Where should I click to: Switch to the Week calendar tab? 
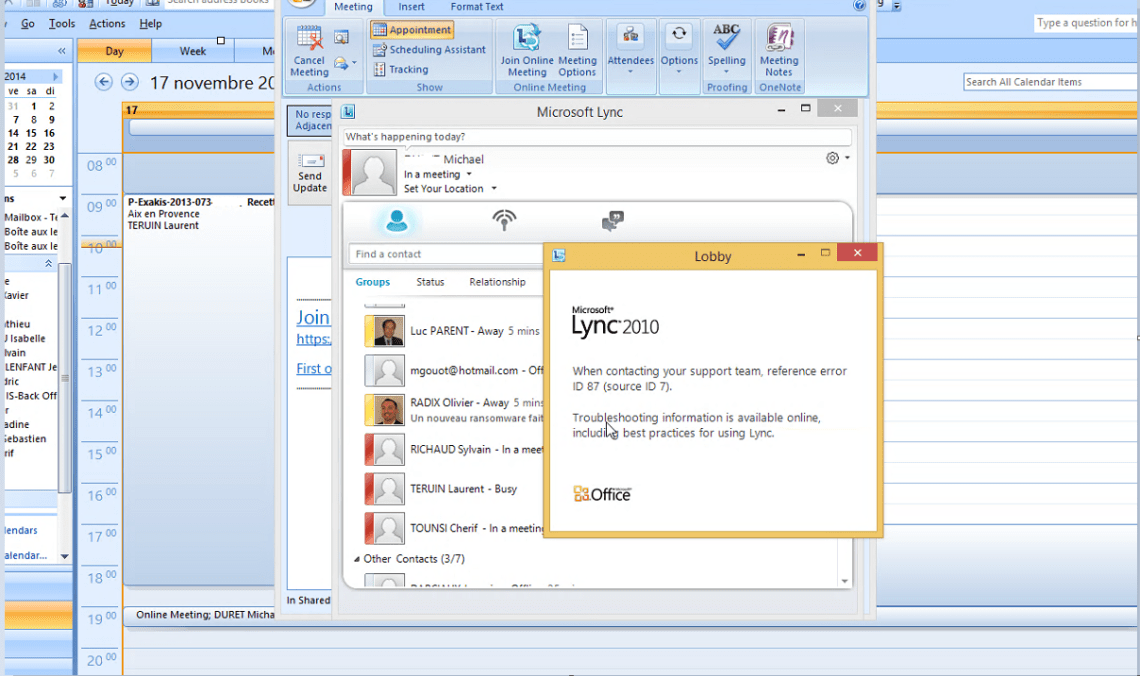(193, 51)
